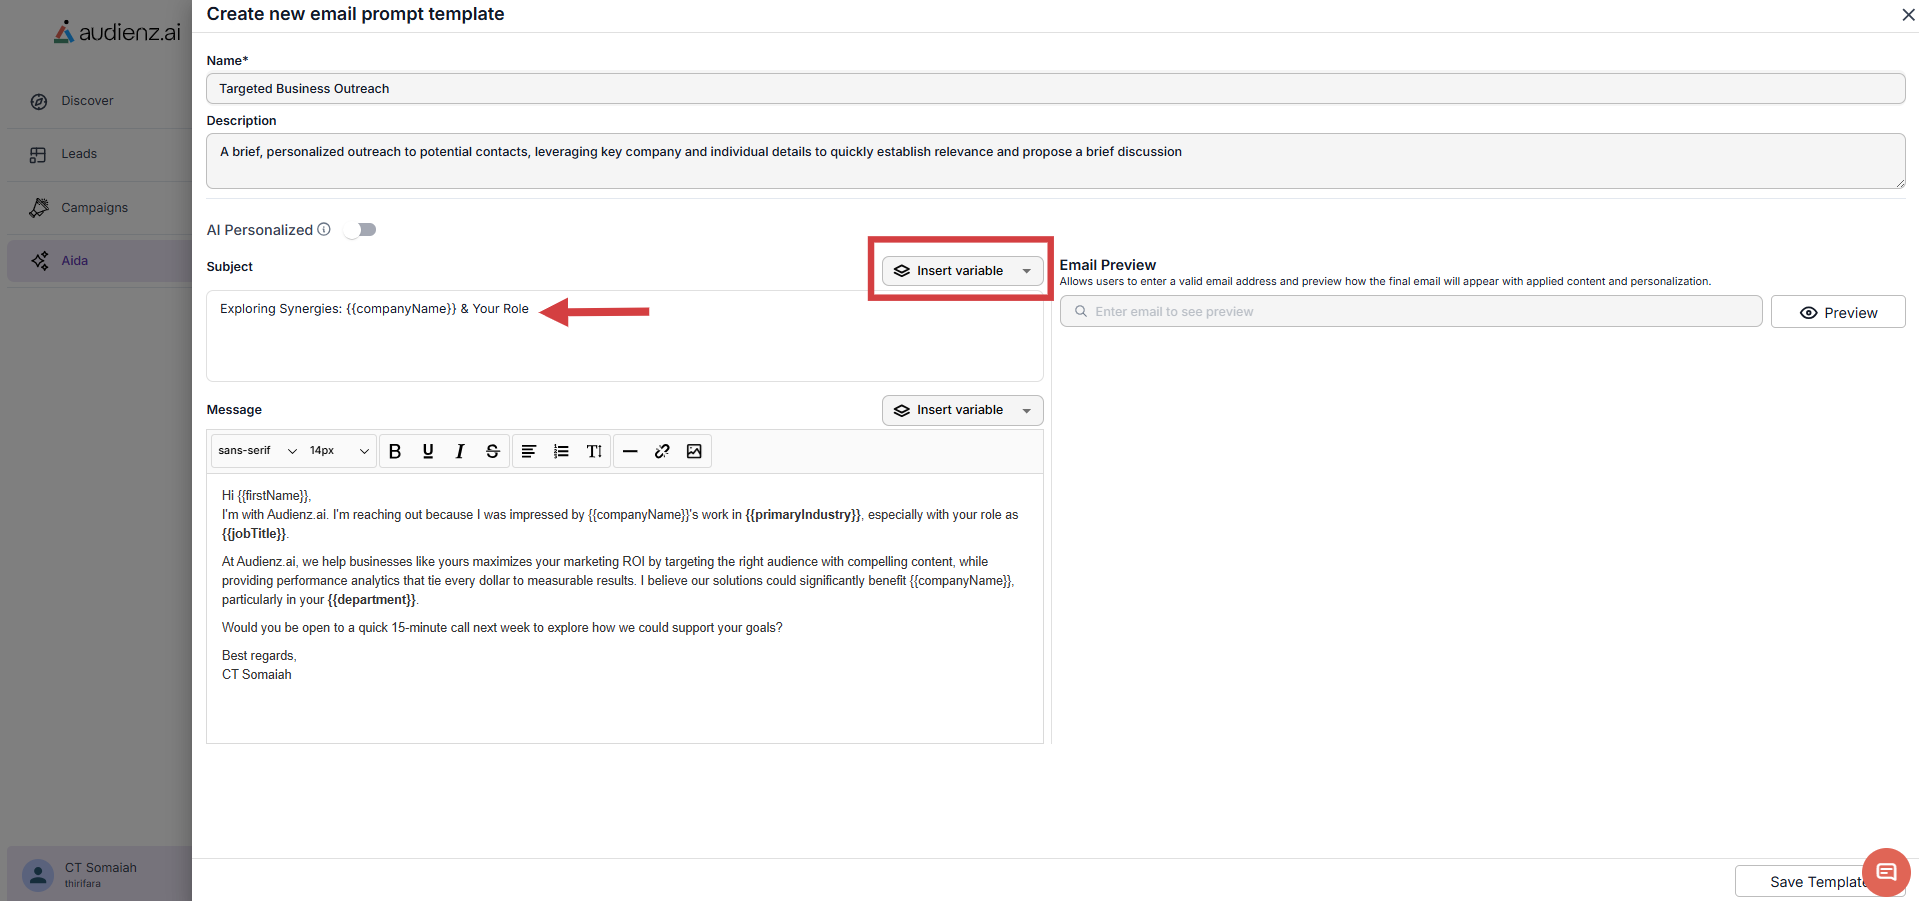
Task: Open the chat support bubble
Action: [x=1886, y=872]
